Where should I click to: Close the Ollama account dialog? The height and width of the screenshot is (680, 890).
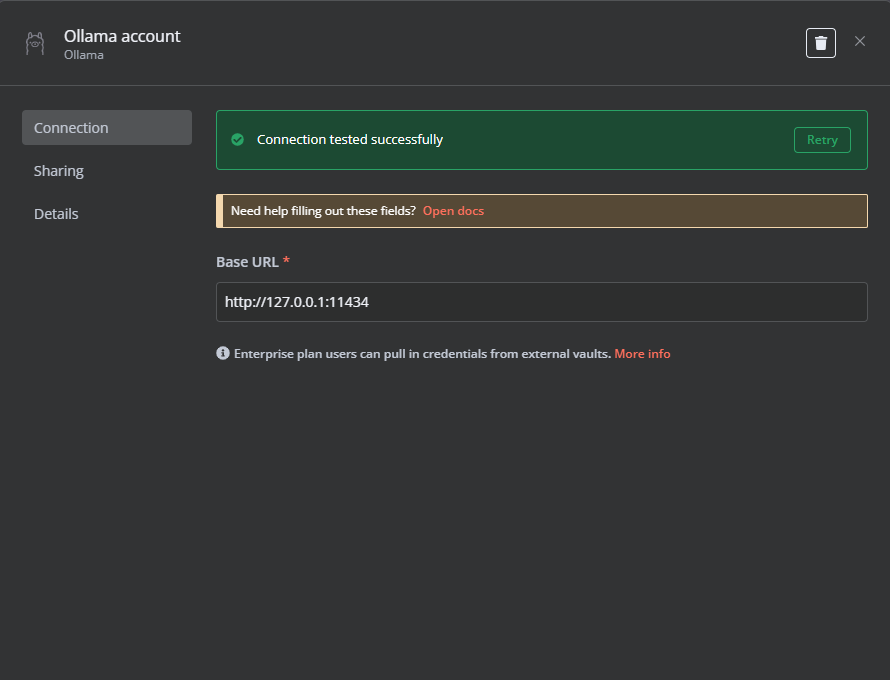tap(860, 41)
